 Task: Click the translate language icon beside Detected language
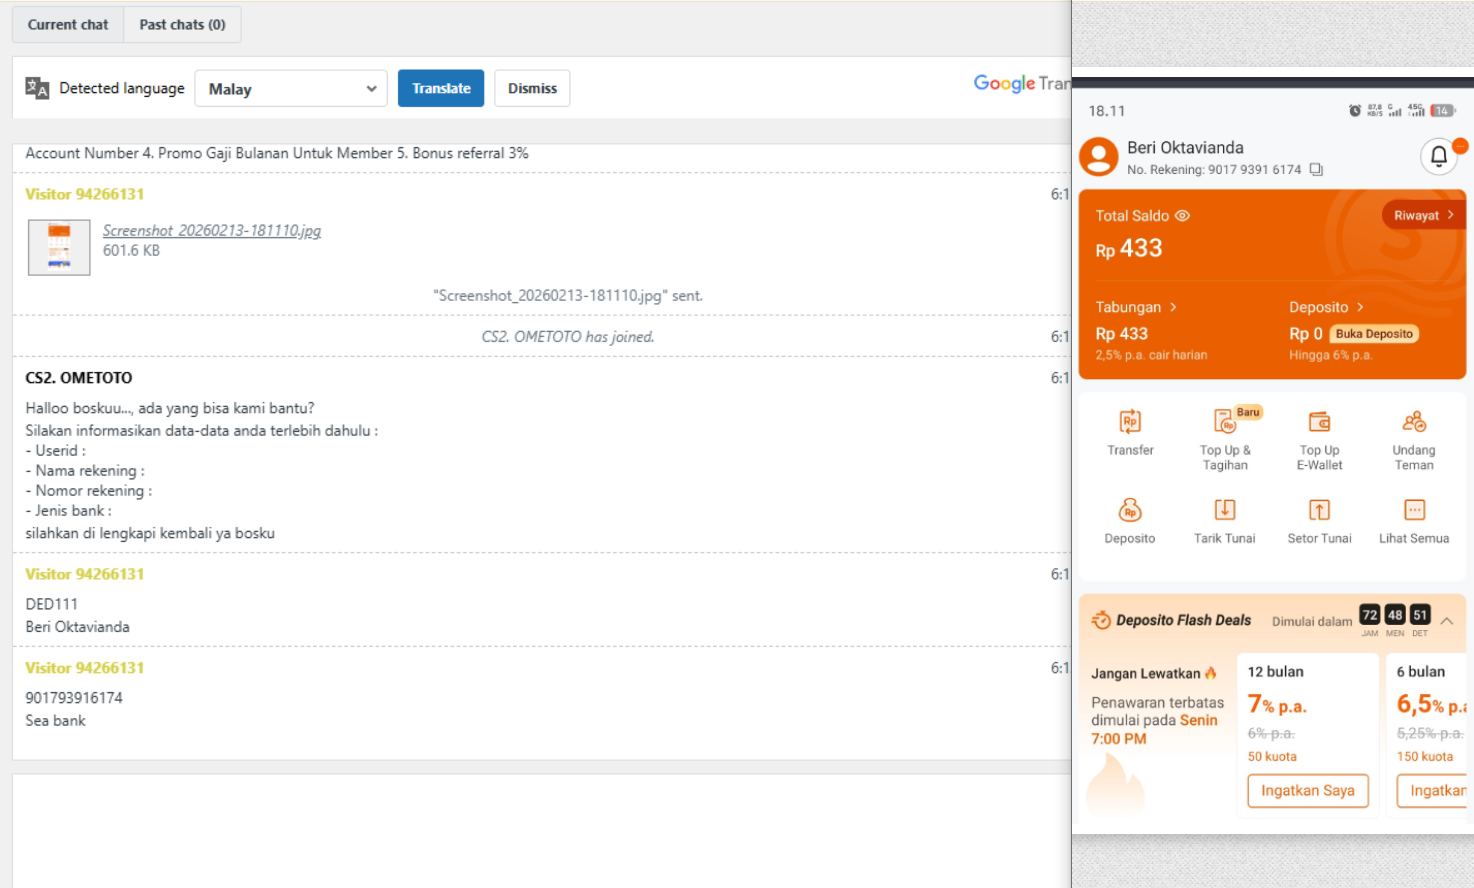coord(37,88)
